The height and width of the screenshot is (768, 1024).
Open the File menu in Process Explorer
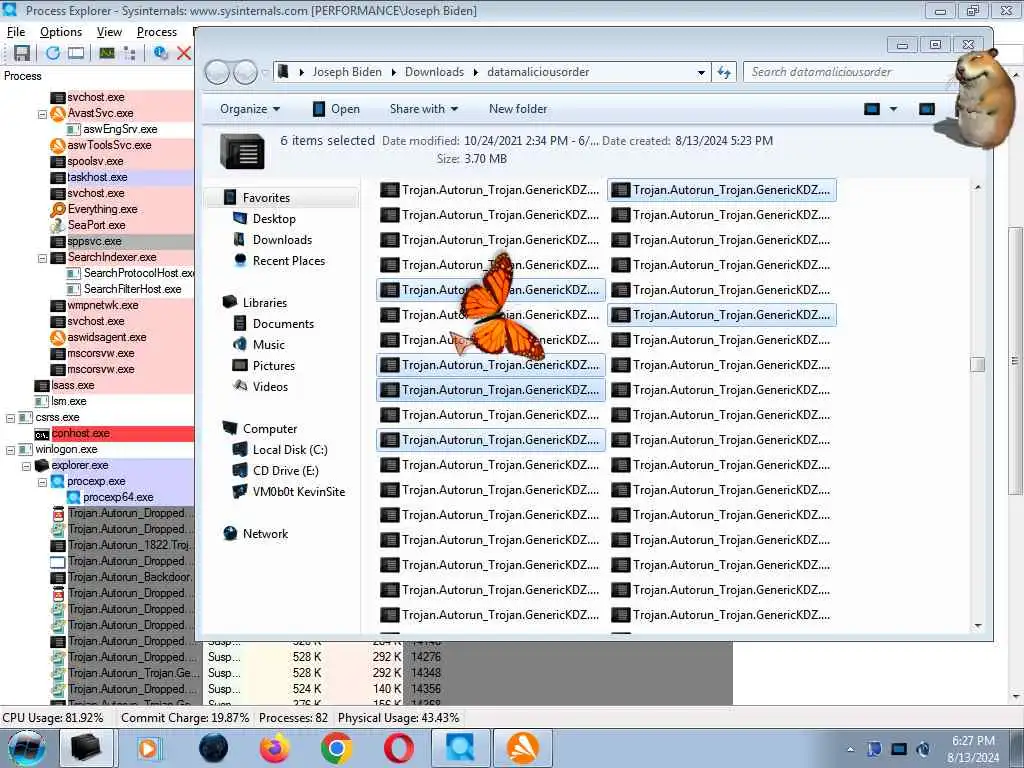click(x=16, y=31)
